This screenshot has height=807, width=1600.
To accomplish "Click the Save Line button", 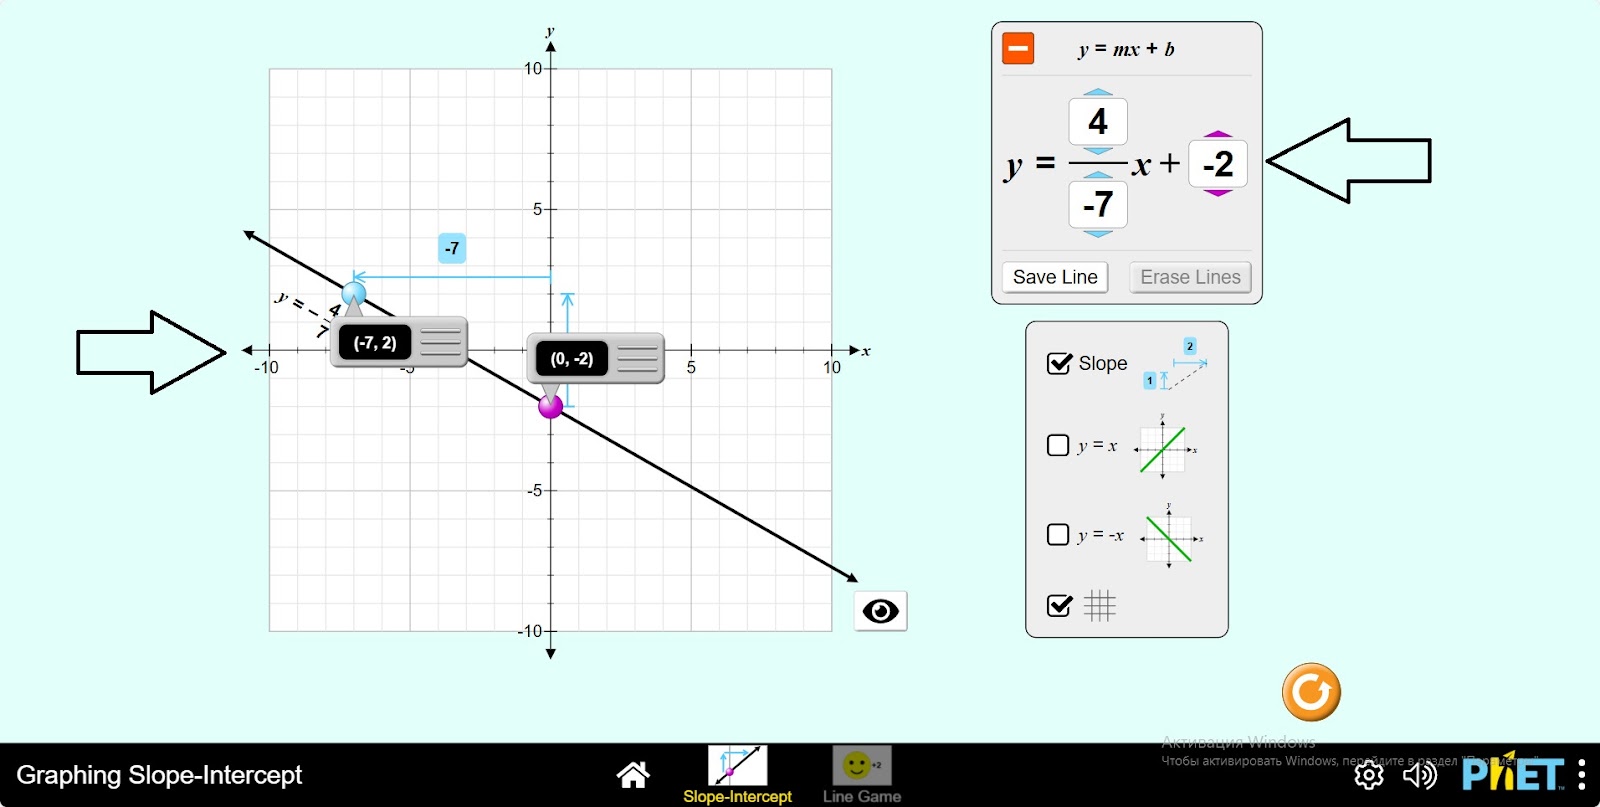I will click(1055, 277).
